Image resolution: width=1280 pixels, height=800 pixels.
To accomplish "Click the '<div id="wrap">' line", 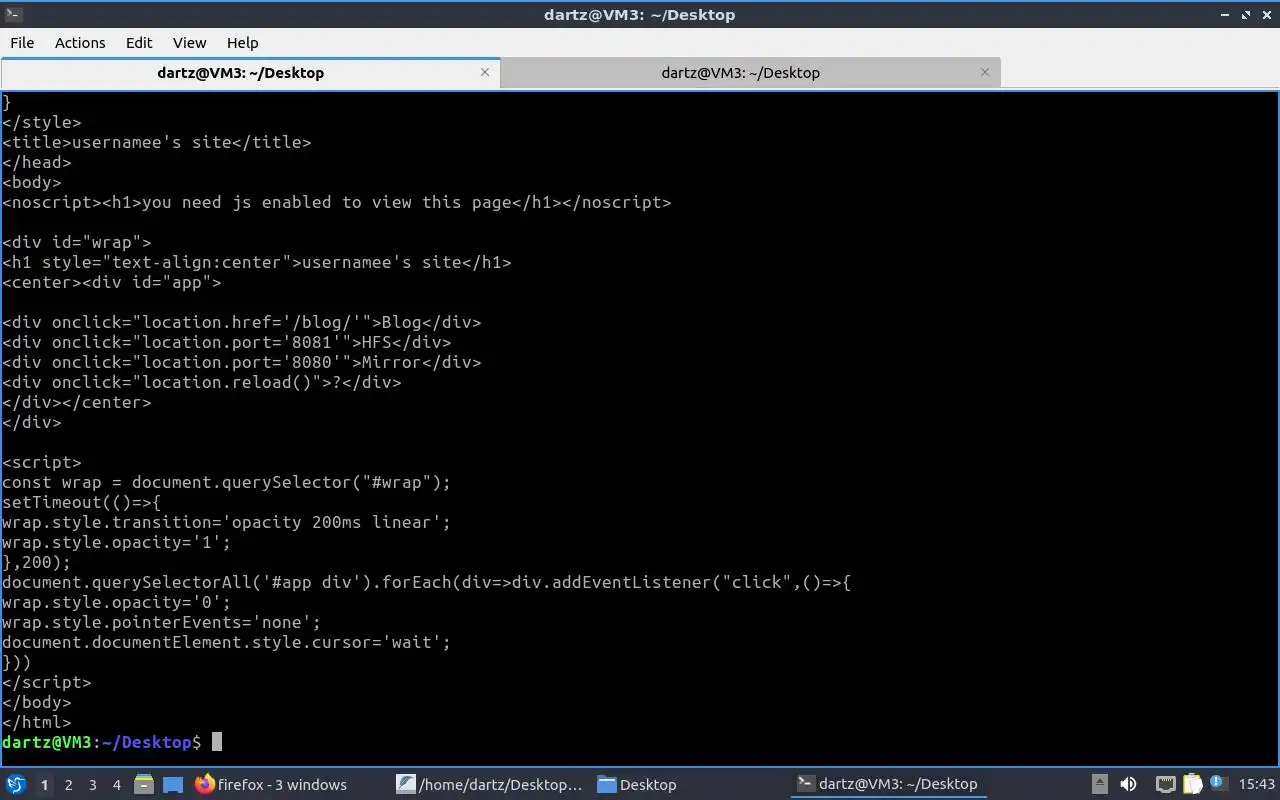I will [x=76, y=242].
